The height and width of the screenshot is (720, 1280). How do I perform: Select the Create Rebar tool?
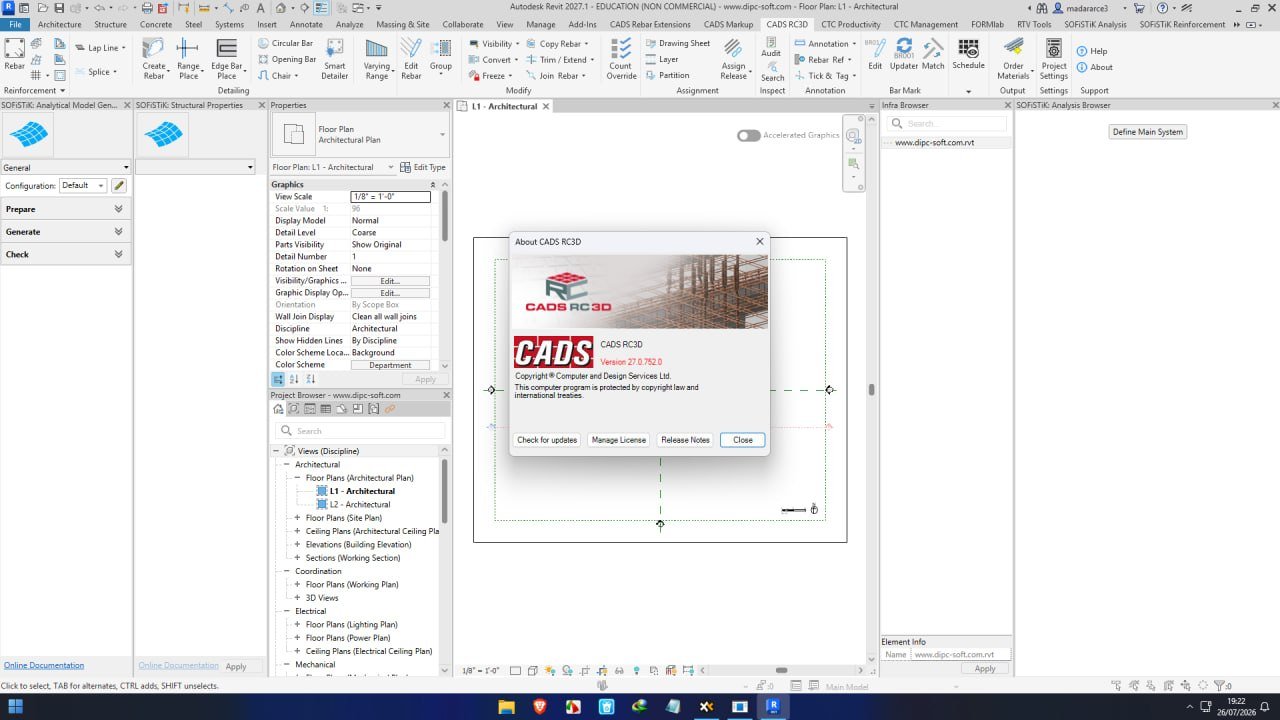pyautogui.click(x=154, y=58)
